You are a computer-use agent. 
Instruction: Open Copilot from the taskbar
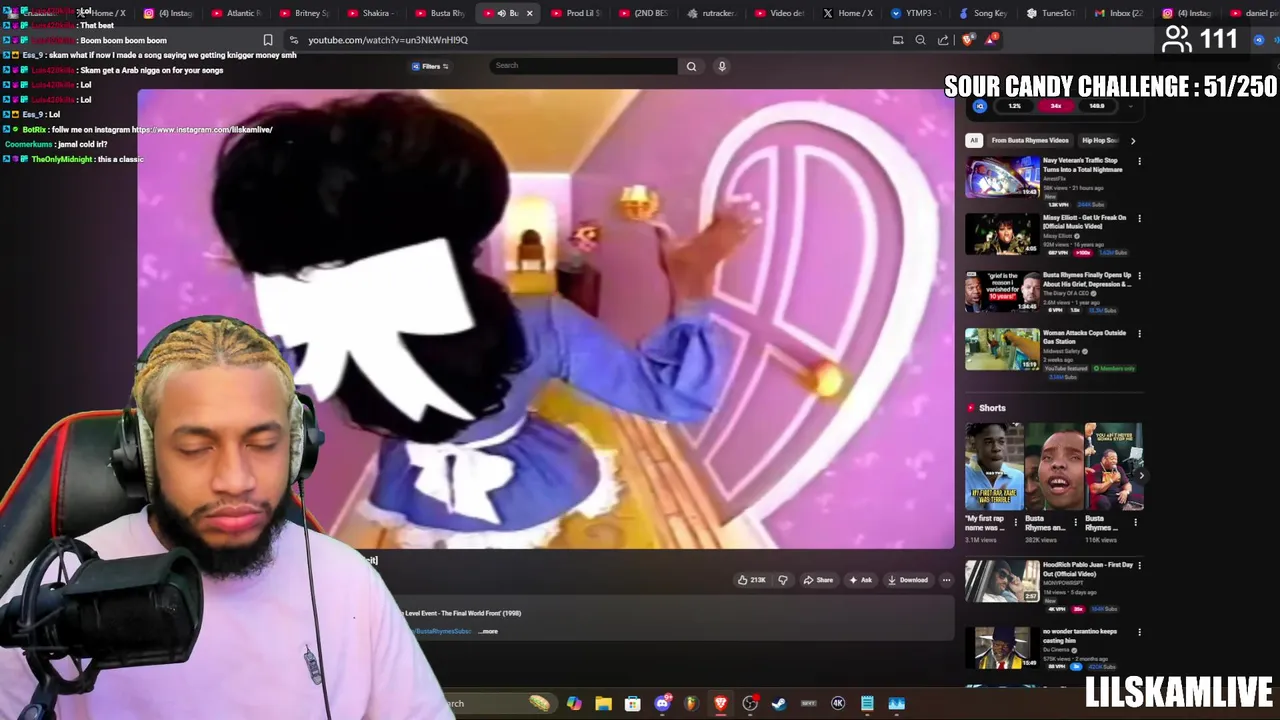click(x=574, y=704)
